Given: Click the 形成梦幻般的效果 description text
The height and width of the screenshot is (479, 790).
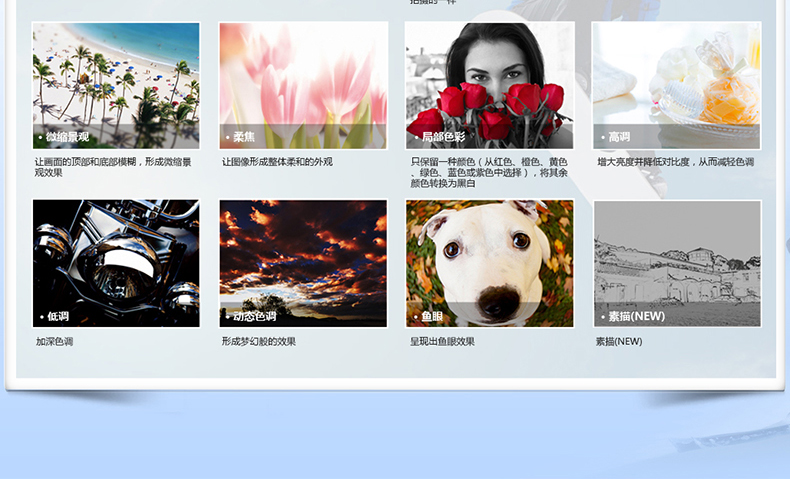Looking at the screenshot, I should 259,341.
